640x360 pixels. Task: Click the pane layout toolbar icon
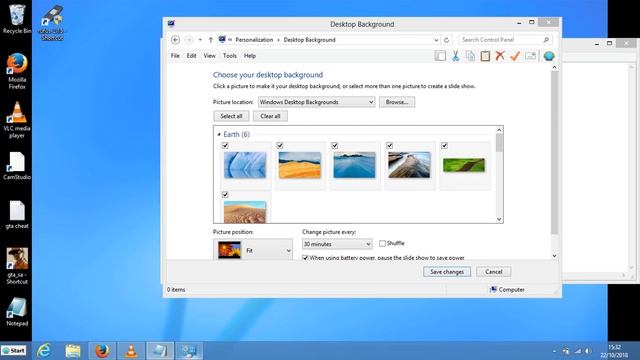tap(440, 56)
